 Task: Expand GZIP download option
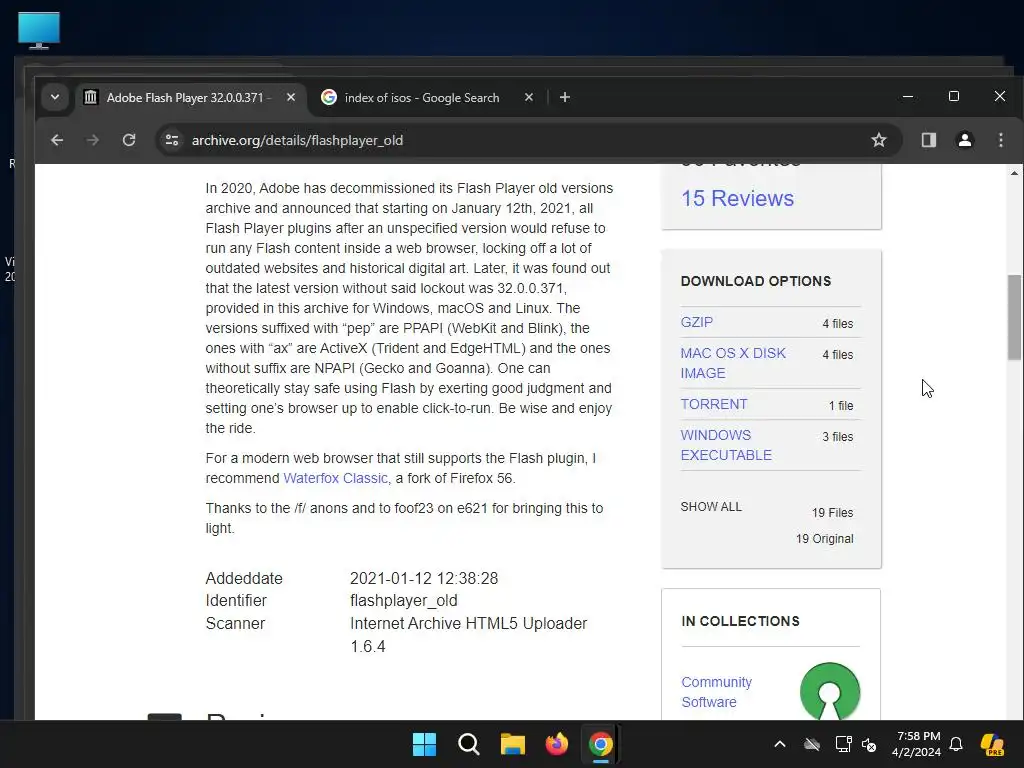[697, 323]
